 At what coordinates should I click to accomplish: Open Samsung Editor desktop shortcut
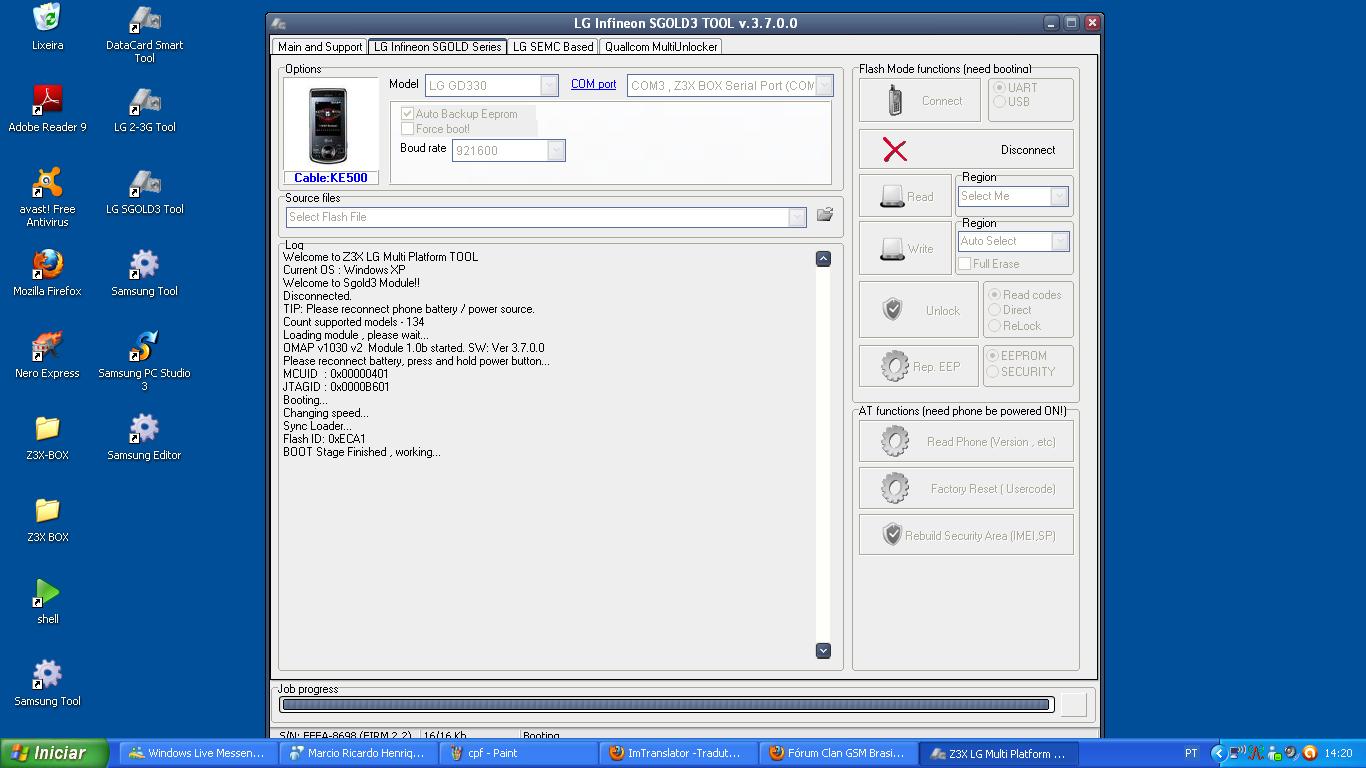coord(145,437)
